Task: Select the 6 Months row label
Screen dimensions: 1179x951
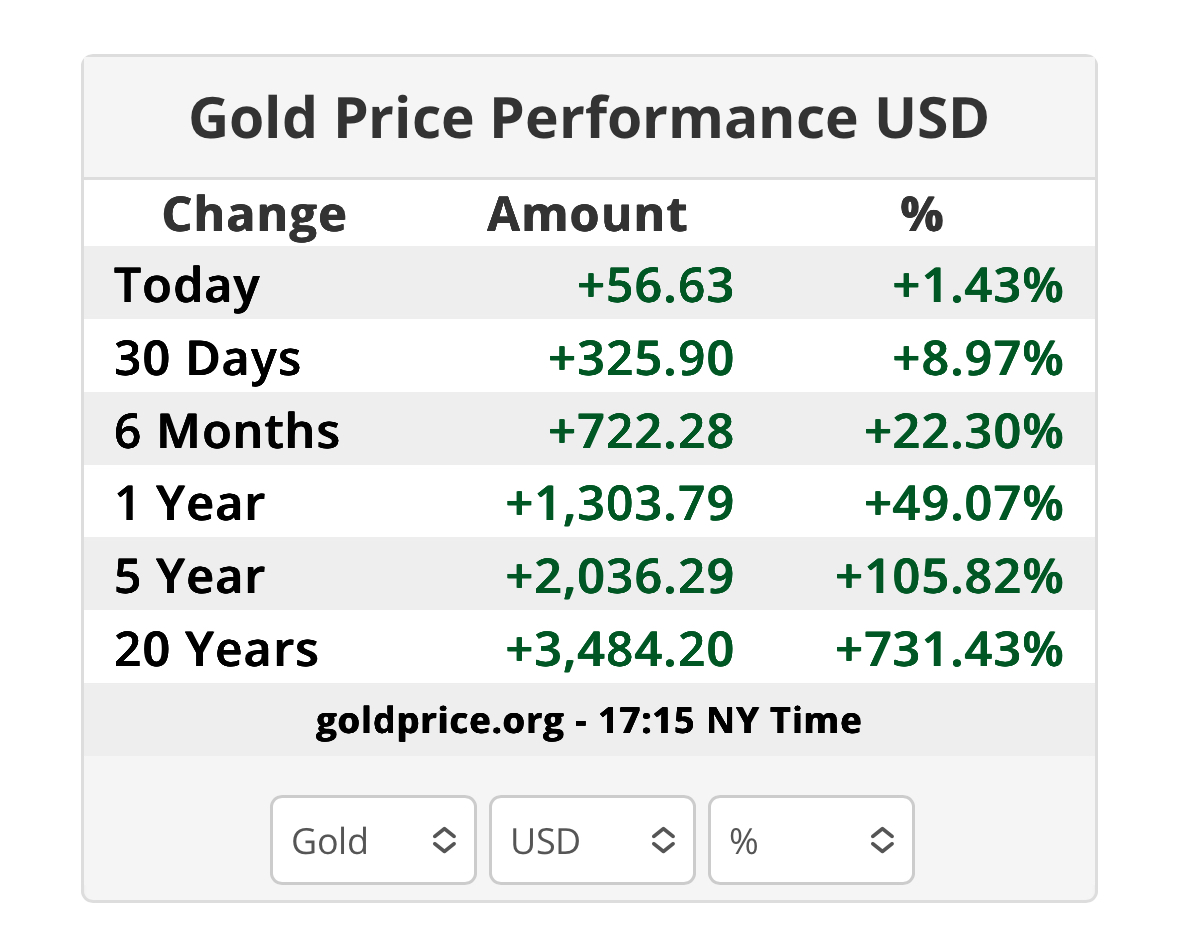Action: [x=227, y=431]
